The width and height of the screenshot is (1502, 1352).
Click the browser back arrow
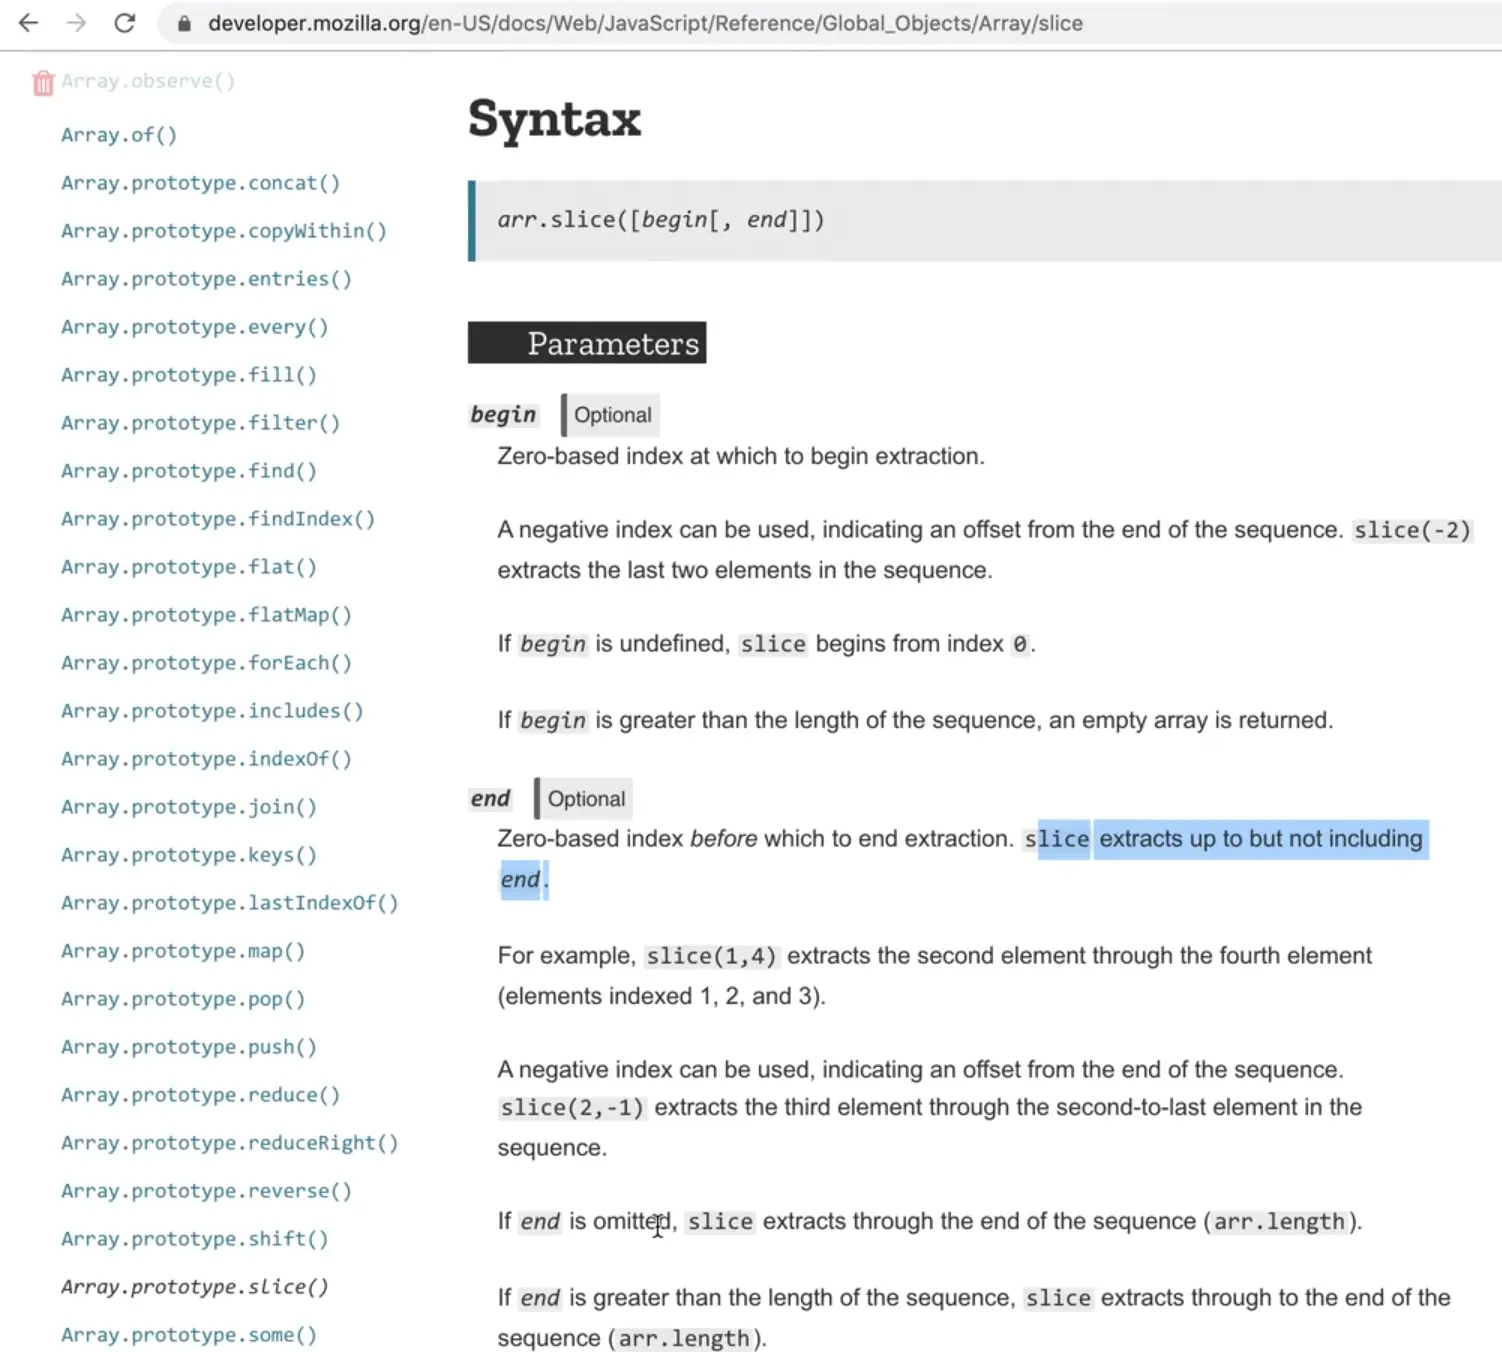(x=29, y=23)
